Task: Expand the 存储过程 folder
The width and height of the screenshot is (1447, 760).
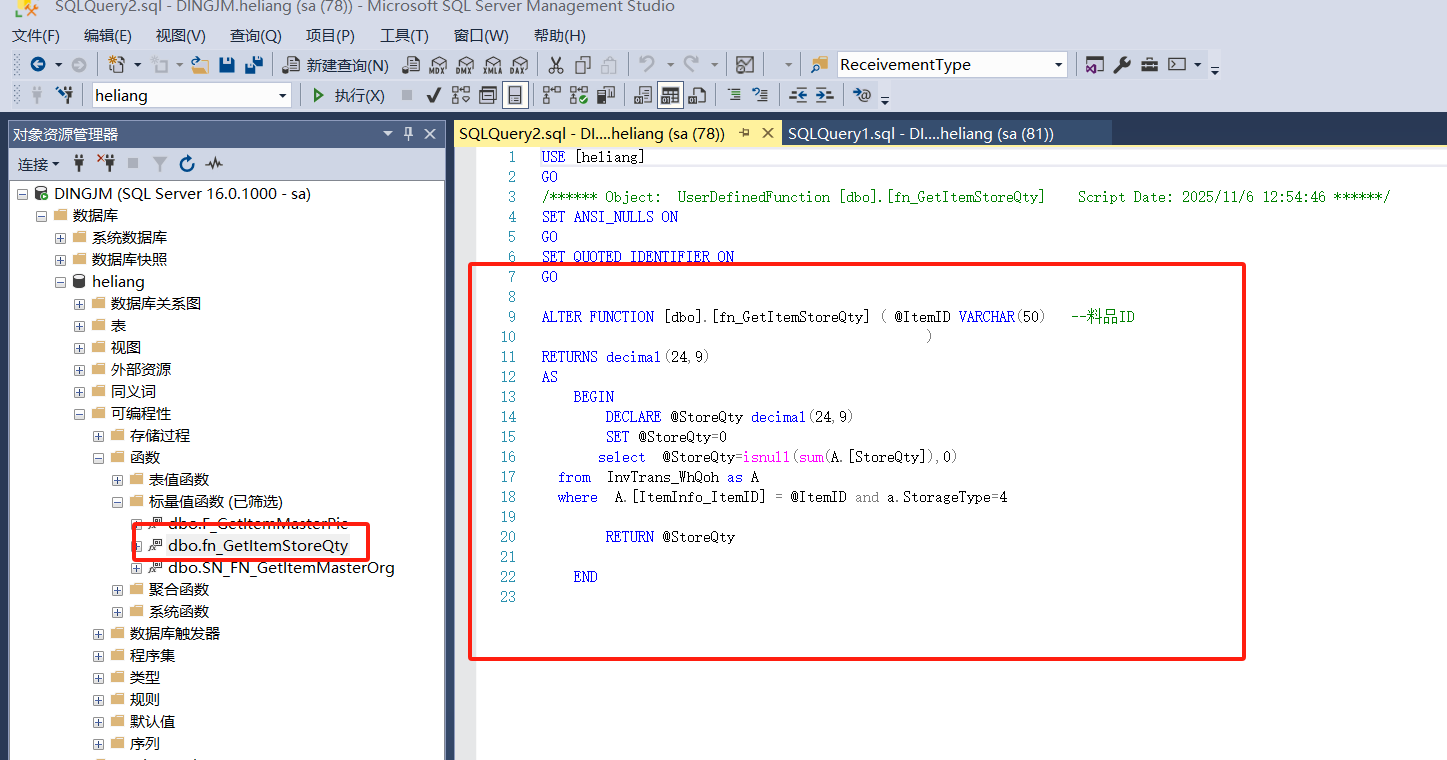Action: coord(98,435)
